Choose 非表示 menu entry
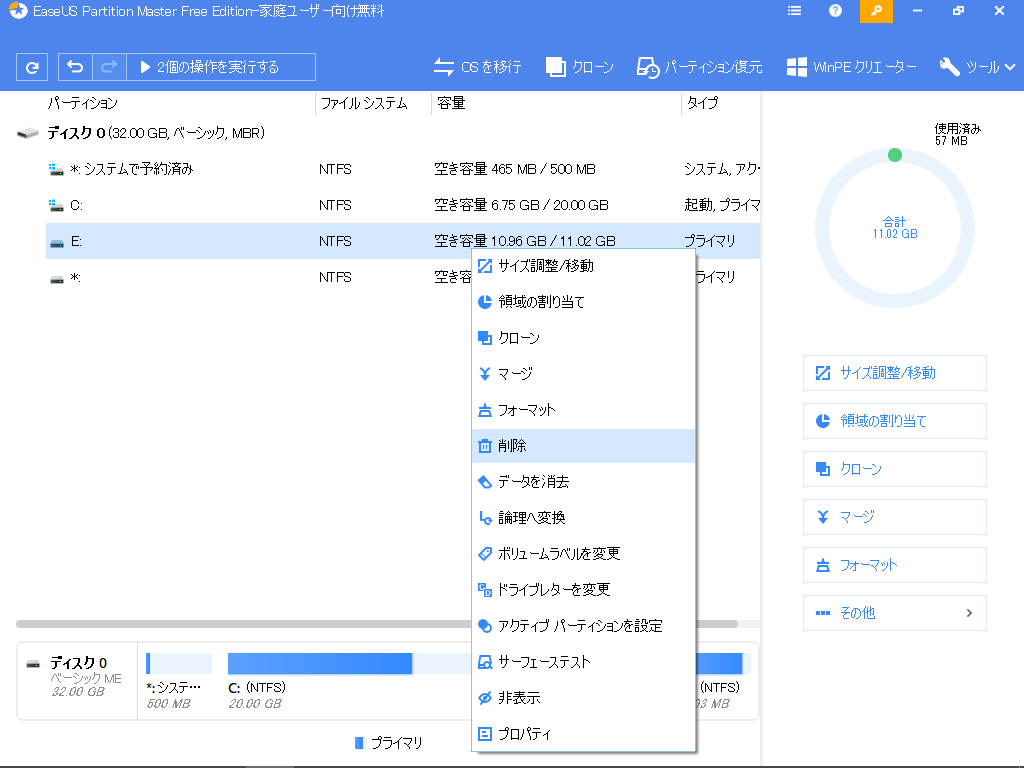This screenshot has height=768, width=1024. pos(583,698)
